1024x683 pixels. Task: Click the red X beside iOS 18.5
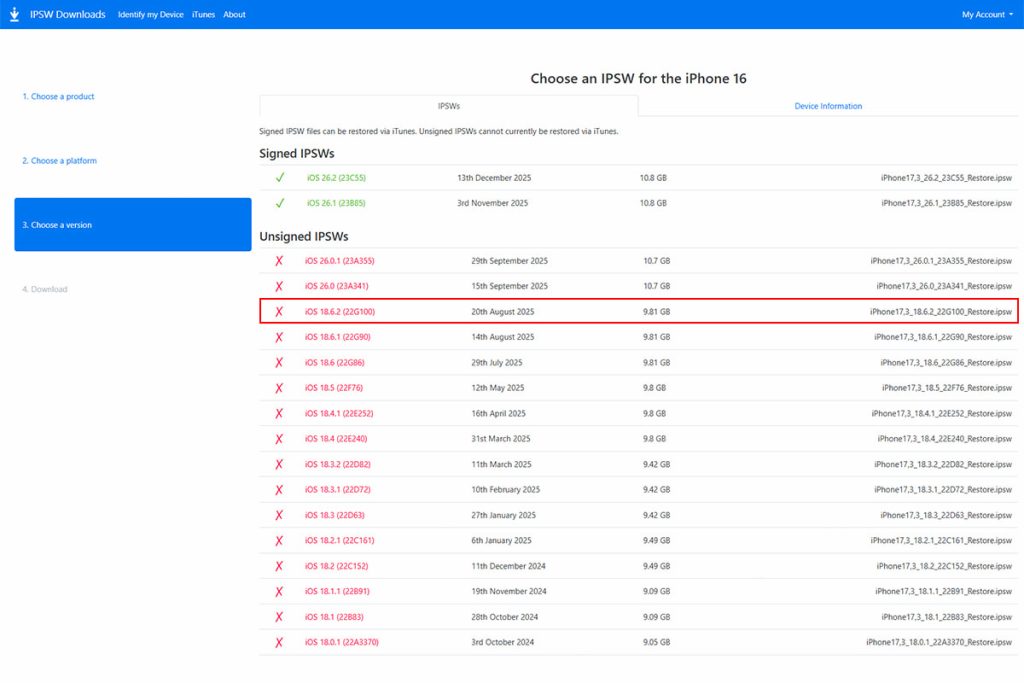pyautogui.click(x=280, y=387)
